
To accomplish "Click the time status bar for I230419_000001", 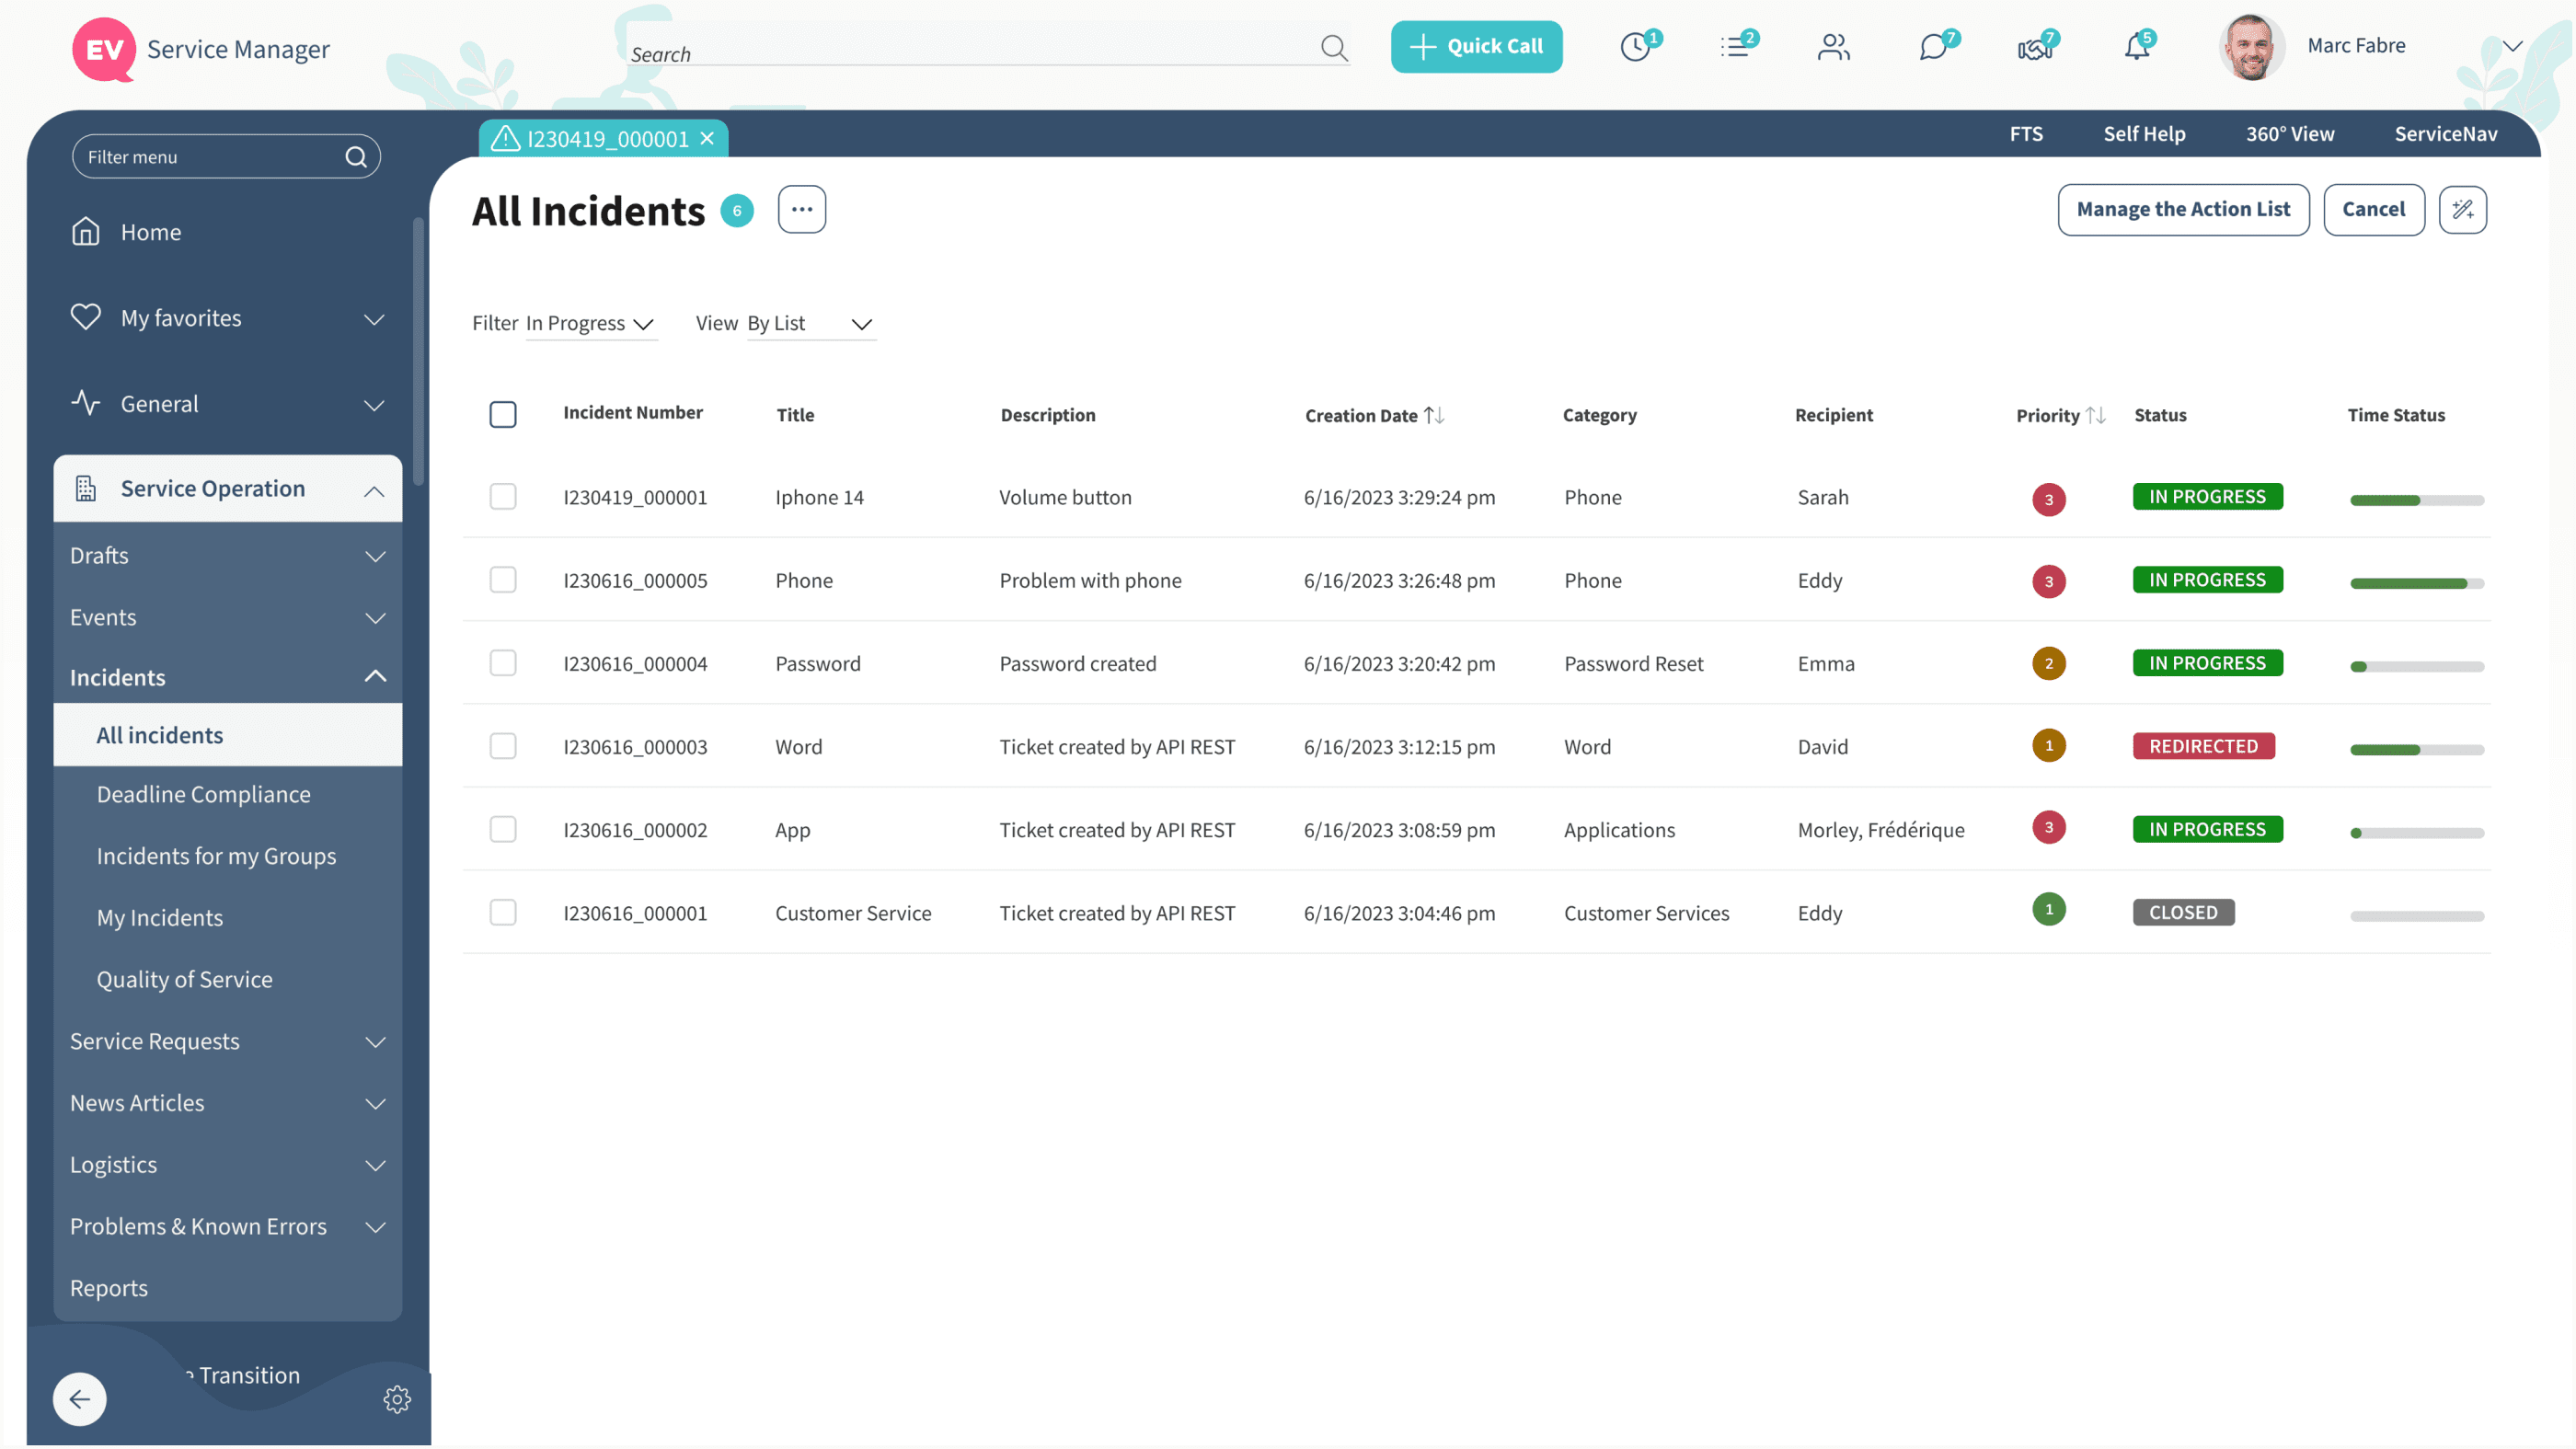I will (2417, 500).
